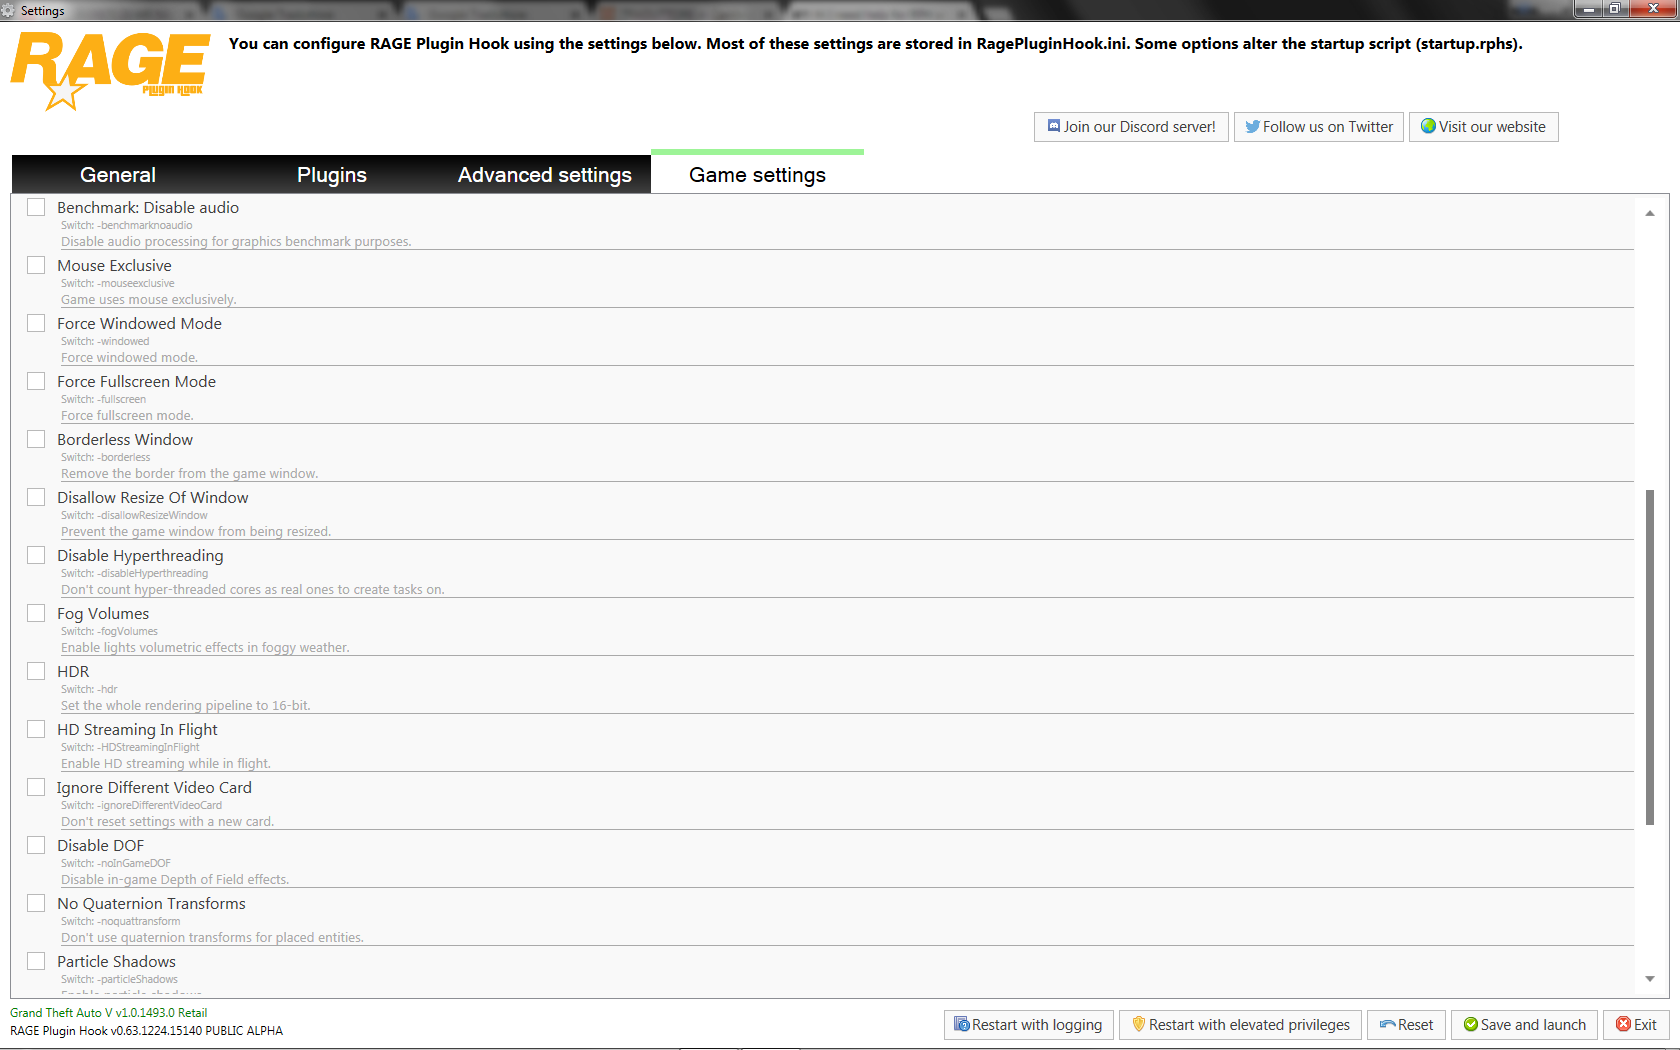Click the green checkmark Save and launch icon
The width and height of the screenshot is (1680, 1050).
coord(1471,1024)
